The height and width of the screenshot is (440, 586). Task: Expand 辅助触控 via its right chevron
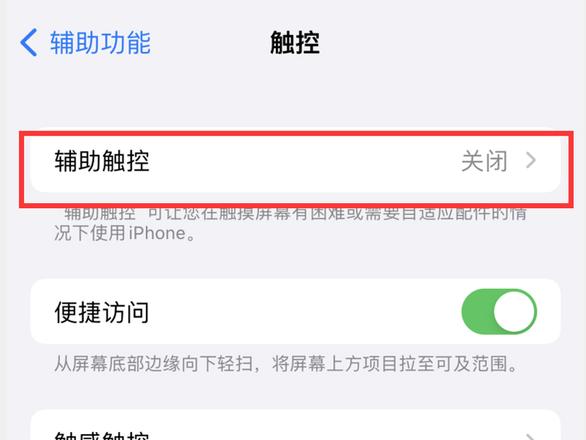click(x=531, y=160)
